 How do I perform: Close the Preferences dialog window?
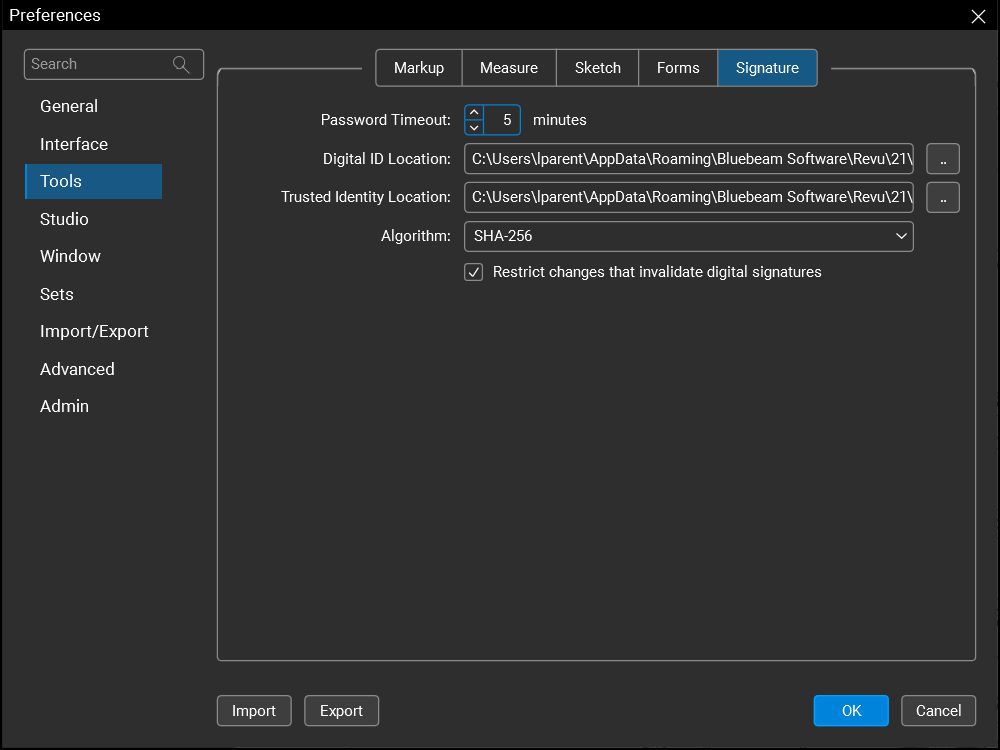coord(978,16)
